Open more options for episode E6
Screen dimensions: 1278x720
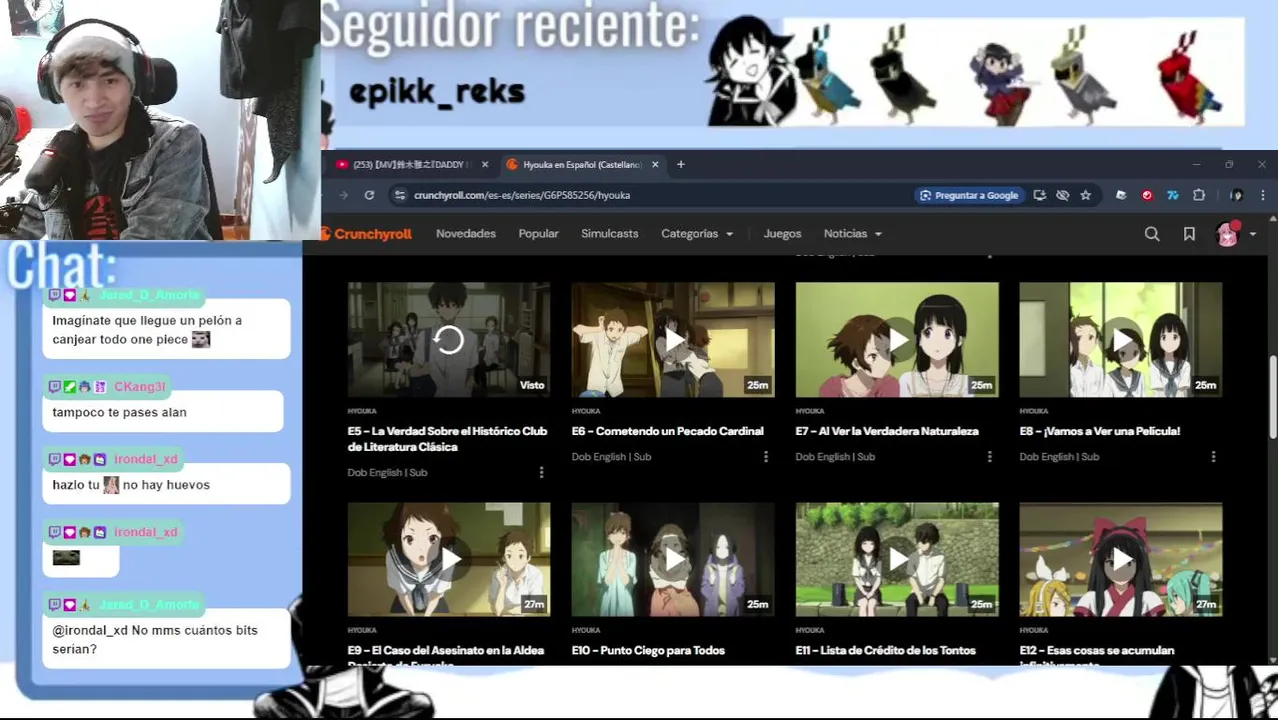point(766,456)
